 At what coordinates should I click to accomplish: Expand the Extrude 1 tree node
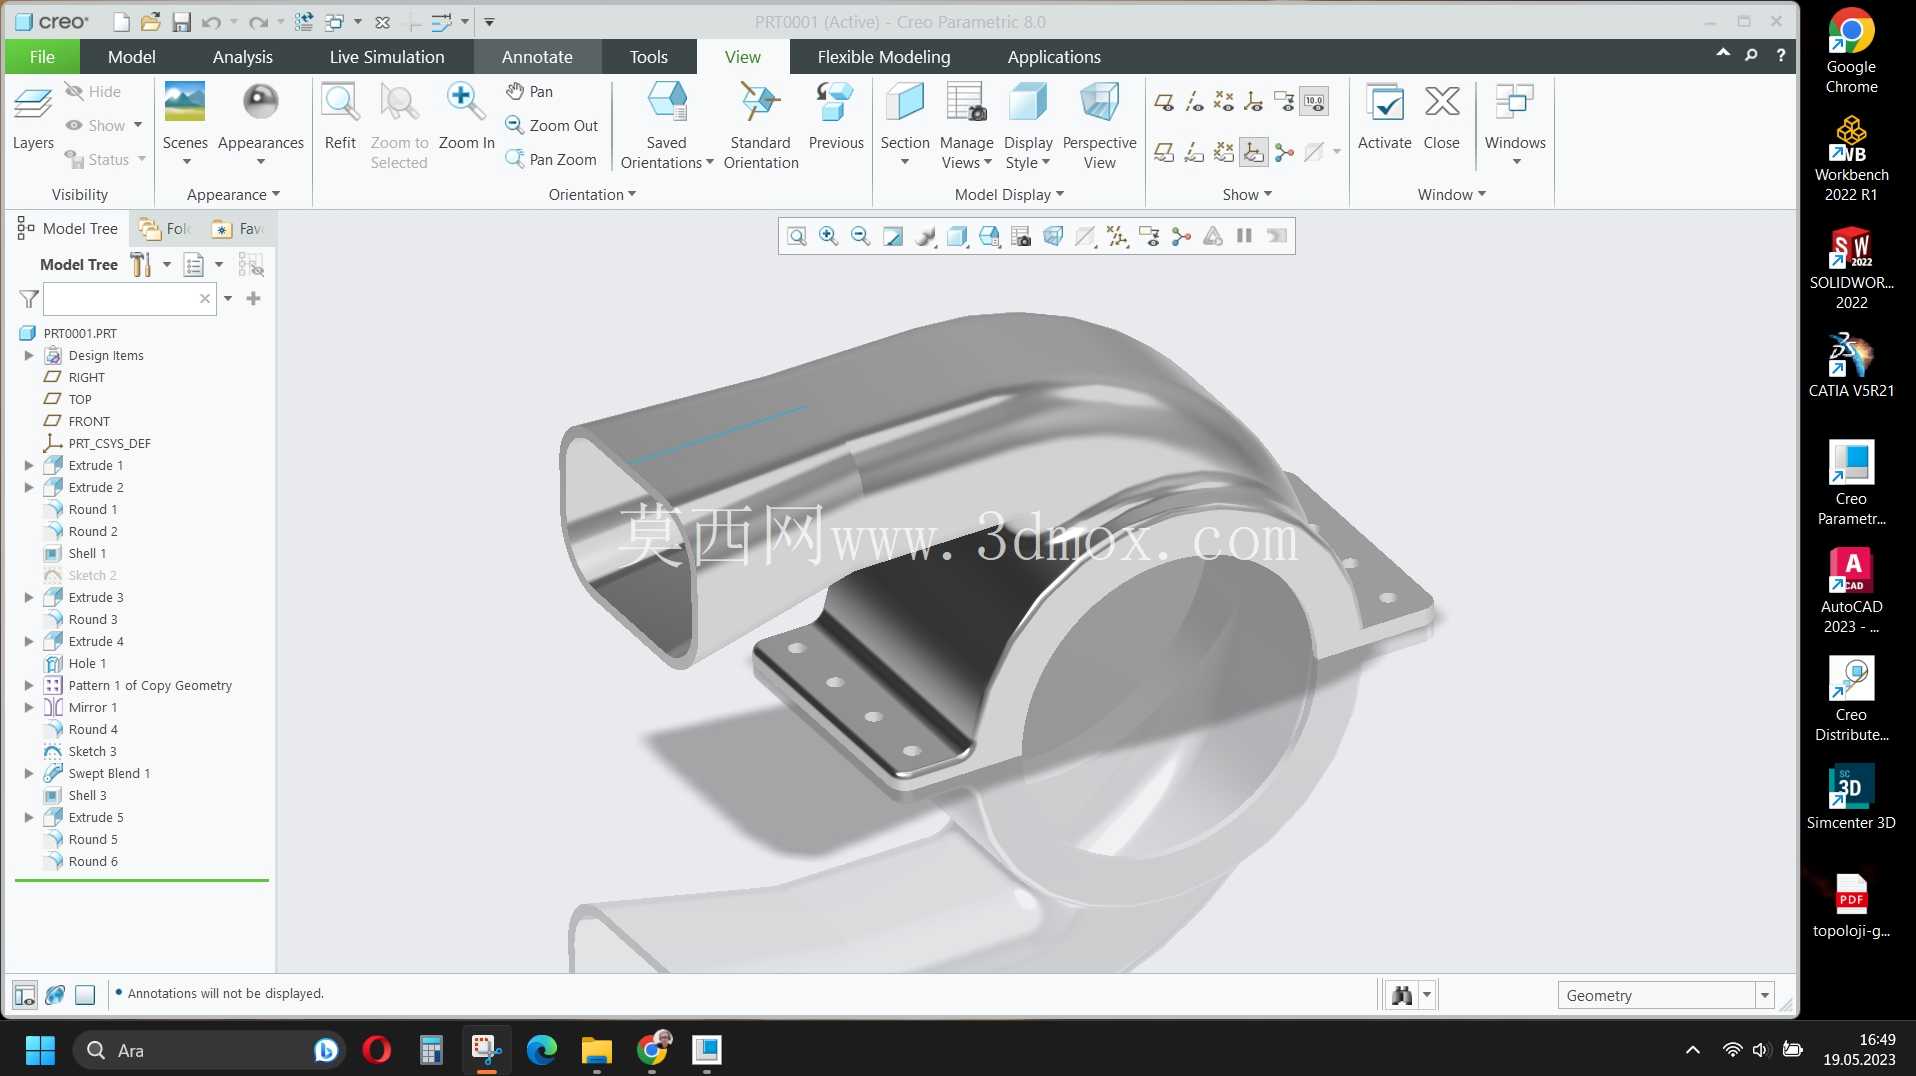[29, 466]
